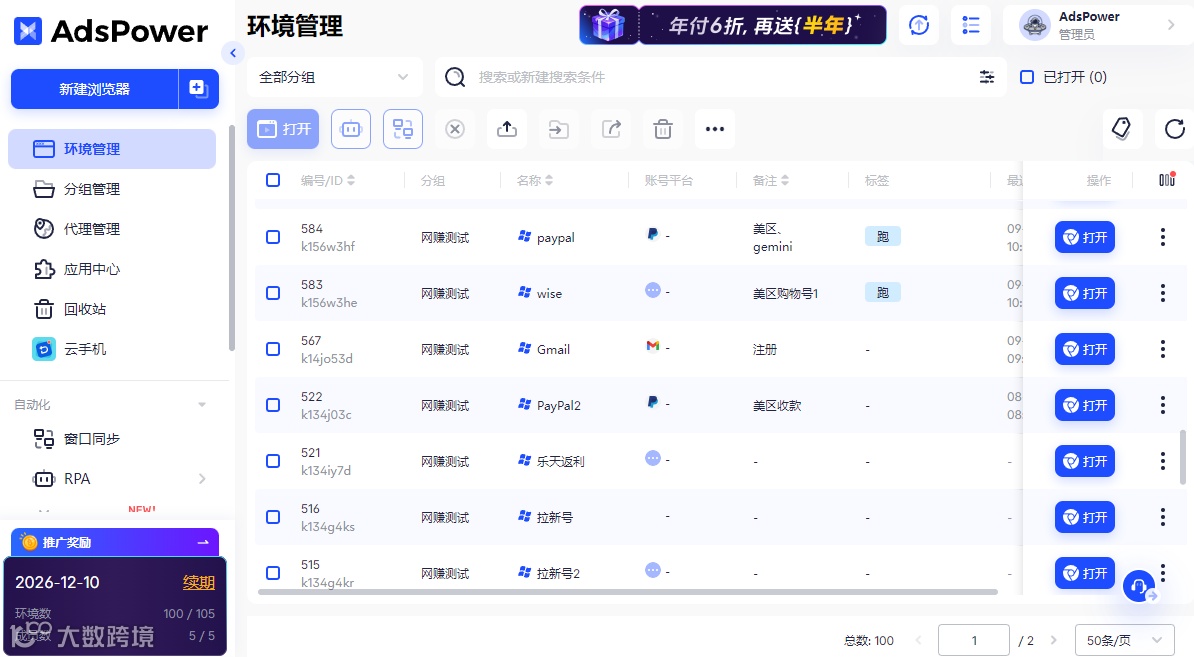Expand the RPA submenu arrow
Screen dimensions: 1194x657
[x=202, y=479]
